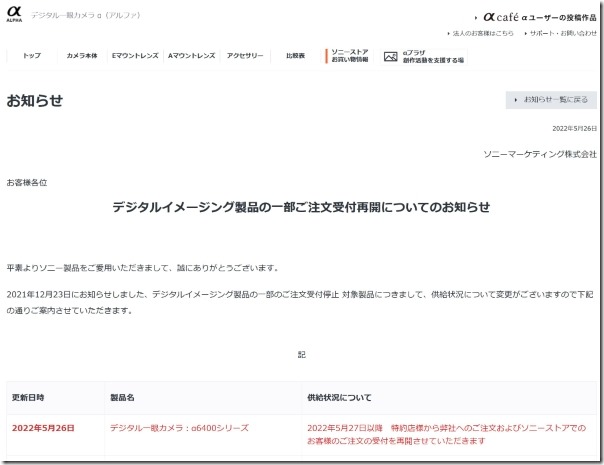Viewport: 604px width, 465px height.
Task: Click the お客様各位 text
Action: click(27, 183)
